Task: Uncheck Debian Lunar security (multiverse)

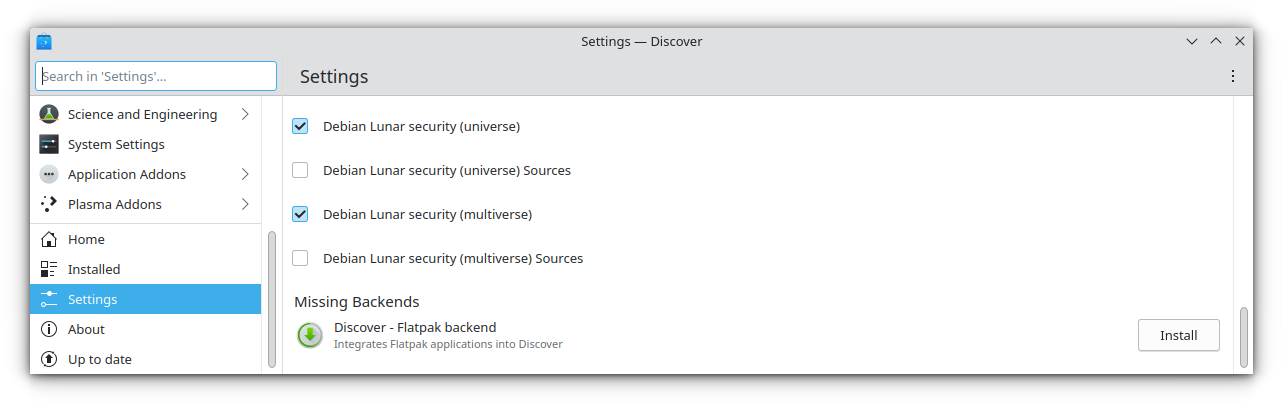Action: (300, 214)
